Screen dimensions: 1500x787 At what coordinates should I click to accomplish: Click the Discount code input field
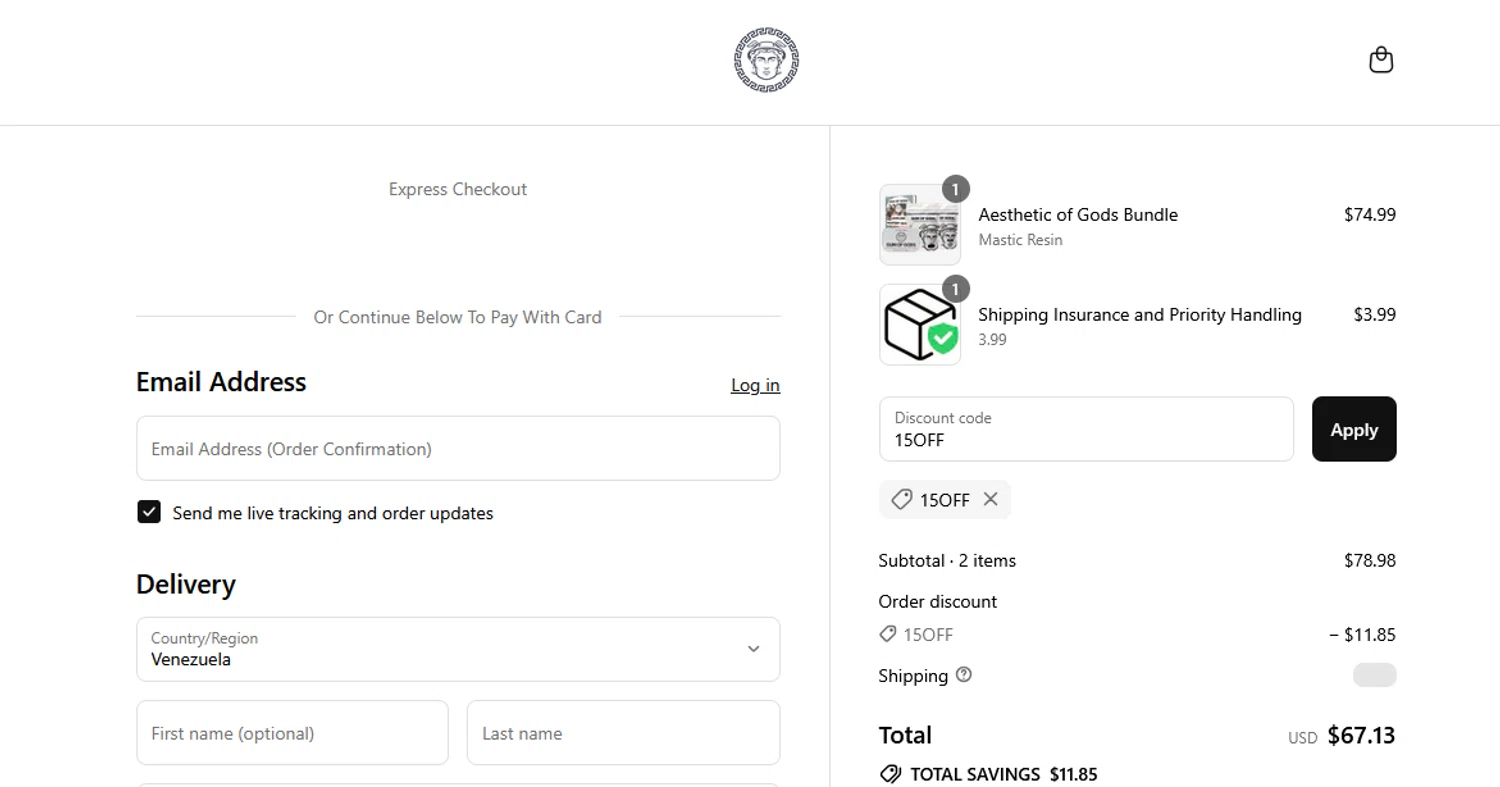(1086, 429)
